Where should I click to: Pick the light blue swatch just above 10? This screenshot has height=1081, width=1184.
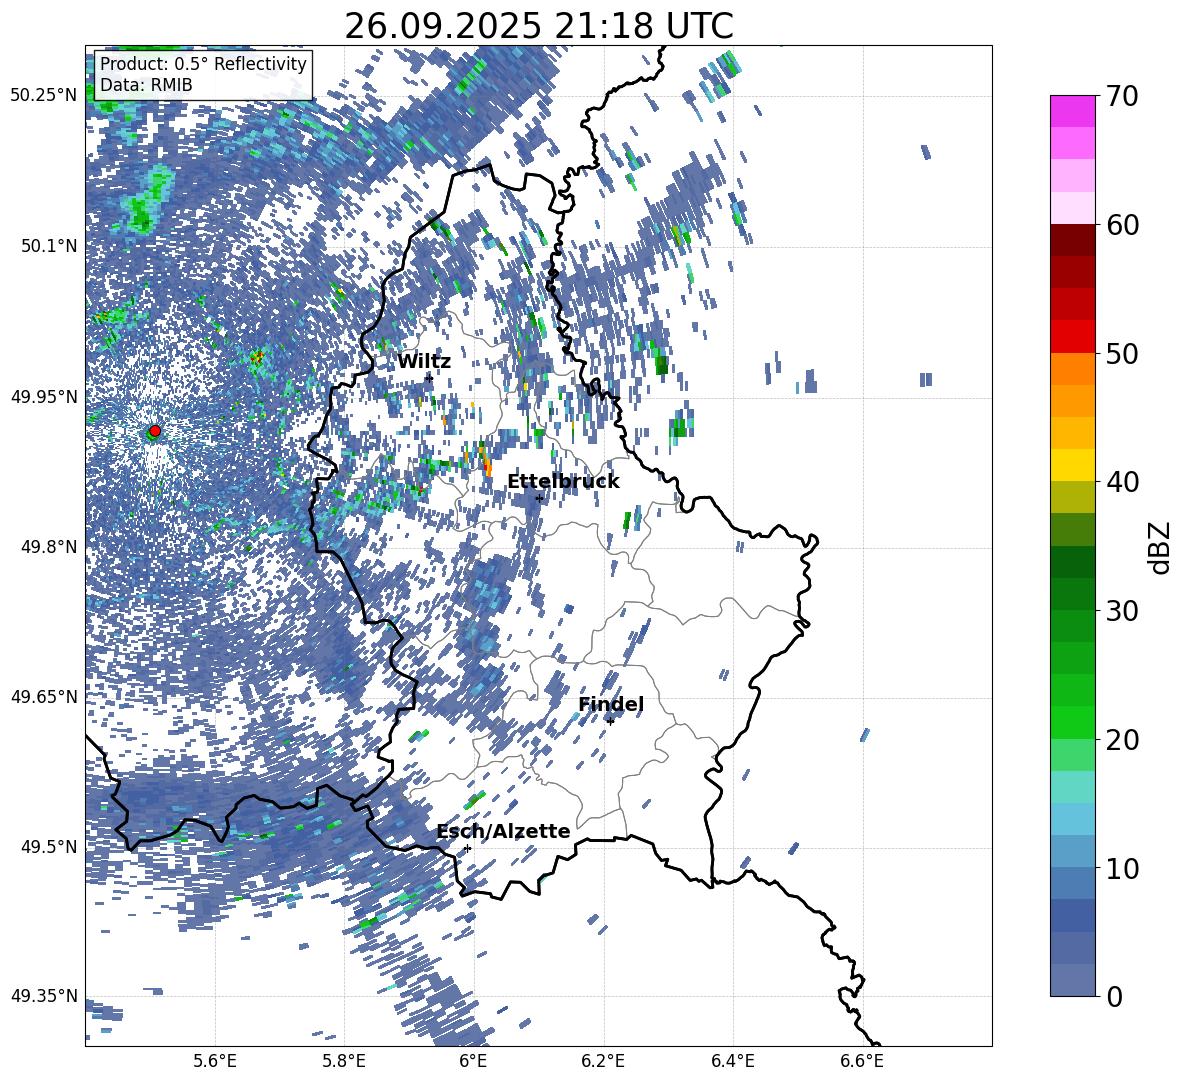(1072, 851)
